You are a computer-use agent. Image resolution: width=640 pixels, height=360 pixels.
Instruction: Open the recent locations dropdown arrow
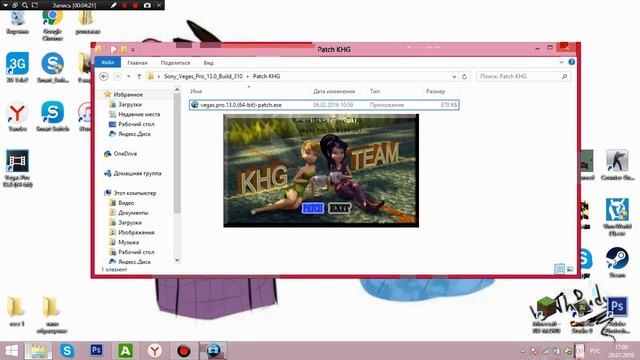coord(129,76)
